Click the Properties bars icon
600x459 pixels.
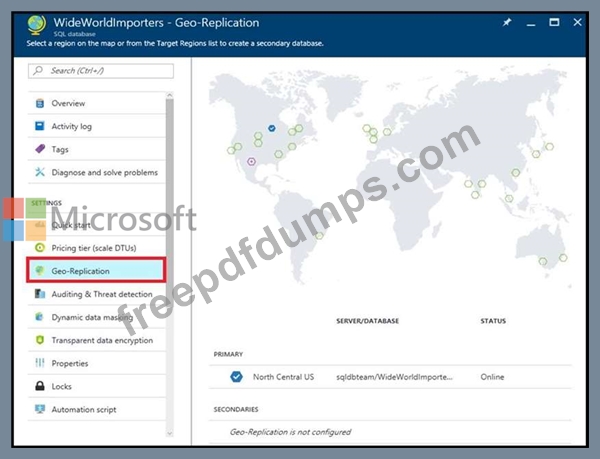[40, 363]
